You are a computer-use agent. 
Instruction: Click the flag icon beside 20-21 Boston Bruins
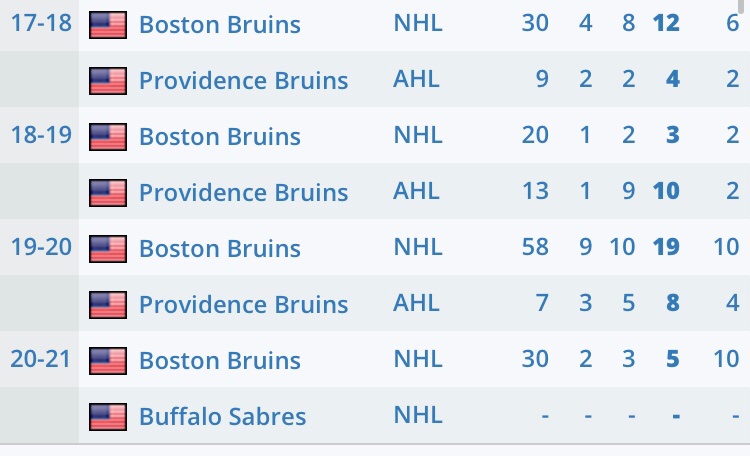pyautogui.click(x=108, y=360)
